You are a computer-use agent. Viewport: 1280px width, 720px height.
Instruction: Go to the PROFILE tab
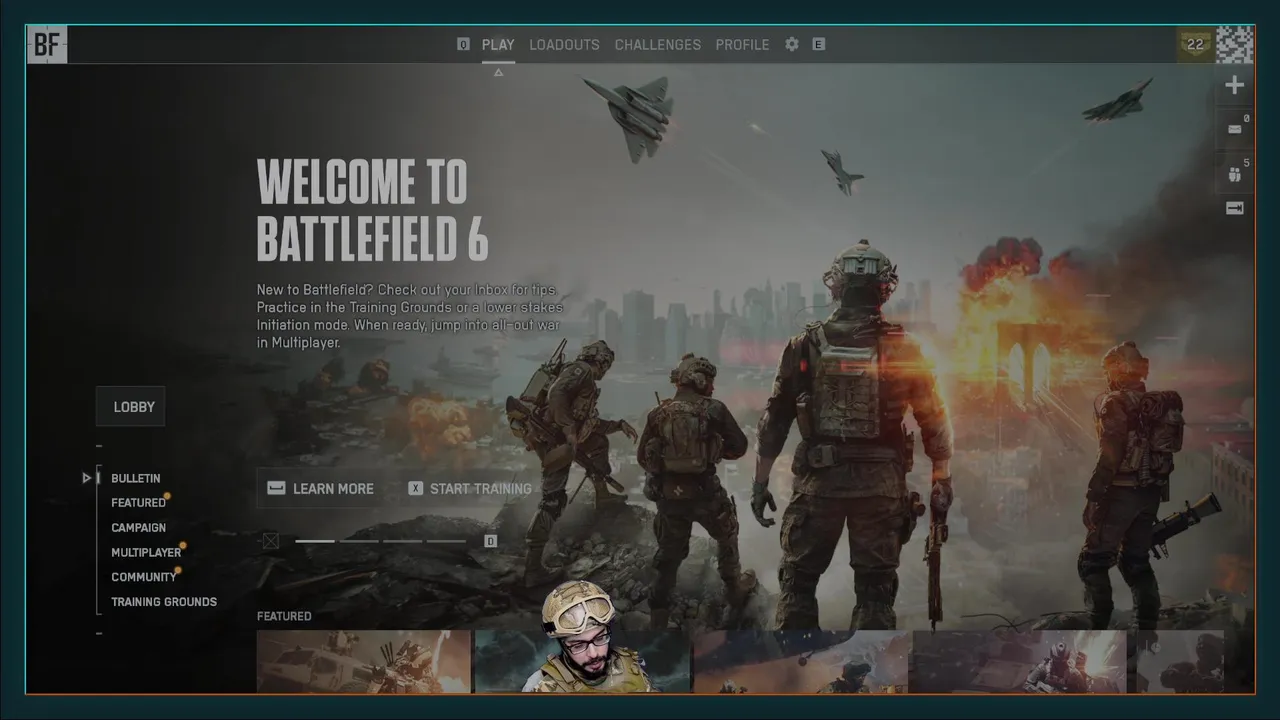click(742, 44)
